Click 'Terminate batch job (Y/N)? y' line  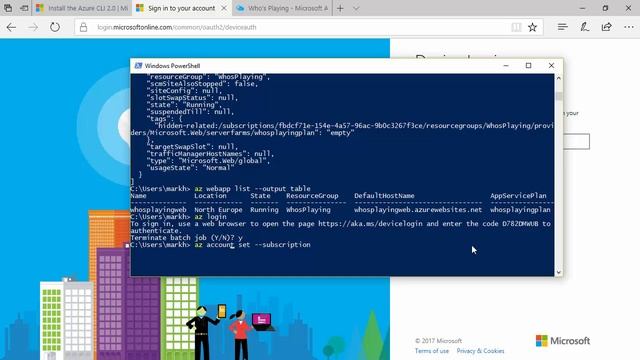click(187, 238)
